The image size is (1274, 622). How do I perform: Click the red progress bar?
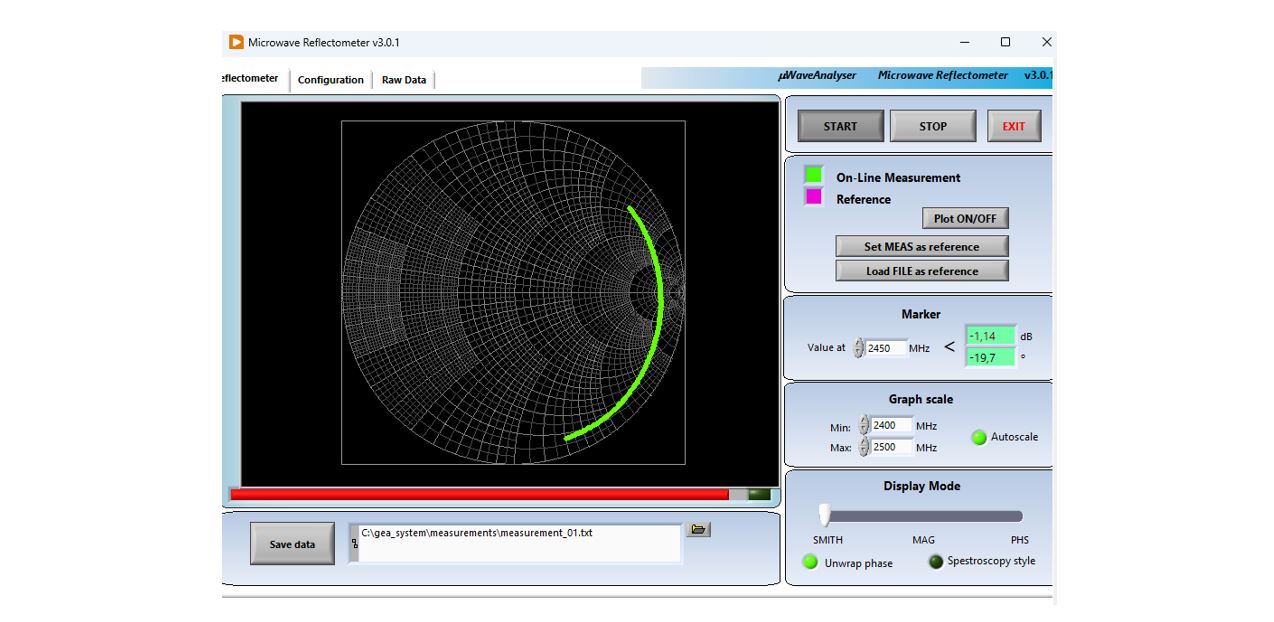click(x=479, y=494)
